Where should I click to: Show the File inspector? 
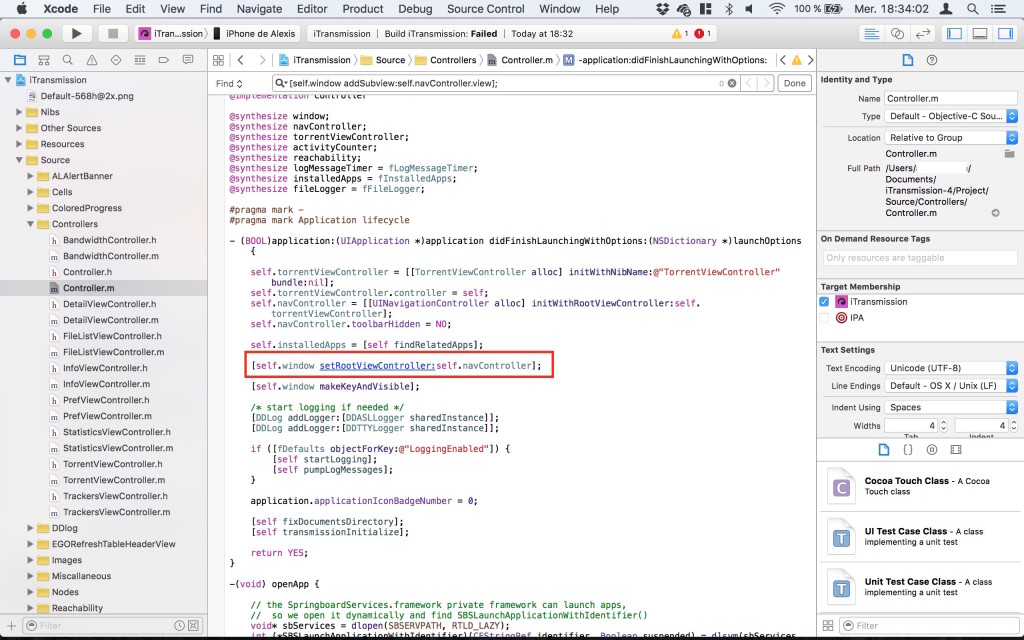tap(907, 60)
